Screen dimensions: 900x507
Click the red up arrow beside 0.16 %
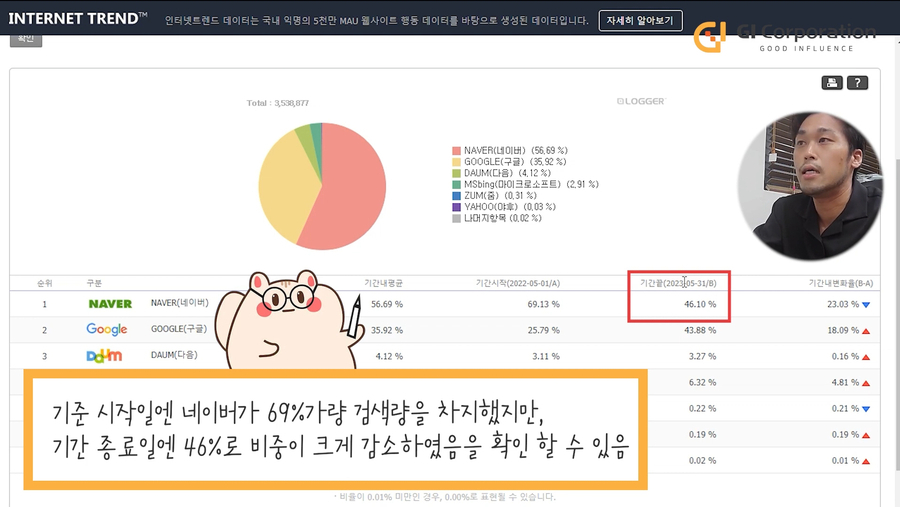866,357
